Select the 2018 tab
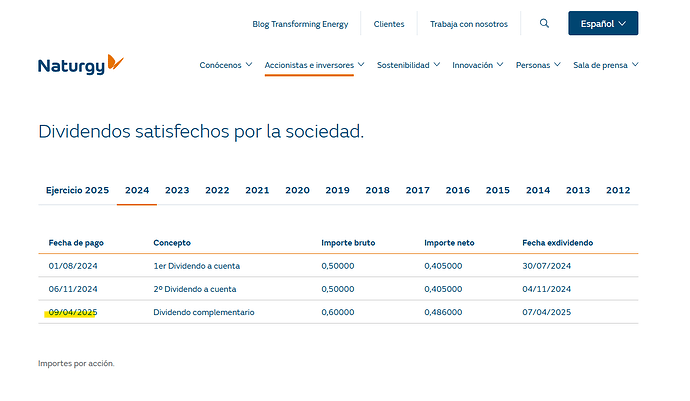 pyautogui.click(x=378, y=190)
